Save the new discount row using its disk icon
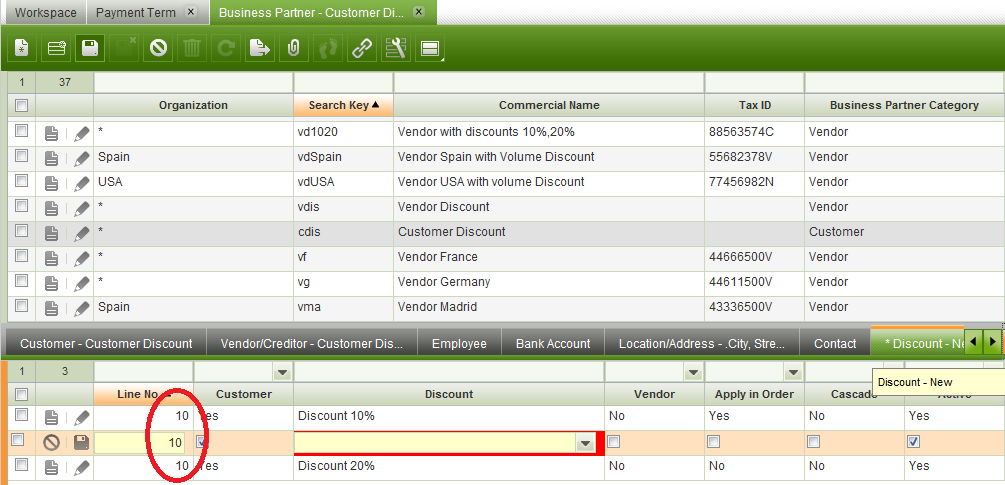1005x485 pixels. point(81,442)
